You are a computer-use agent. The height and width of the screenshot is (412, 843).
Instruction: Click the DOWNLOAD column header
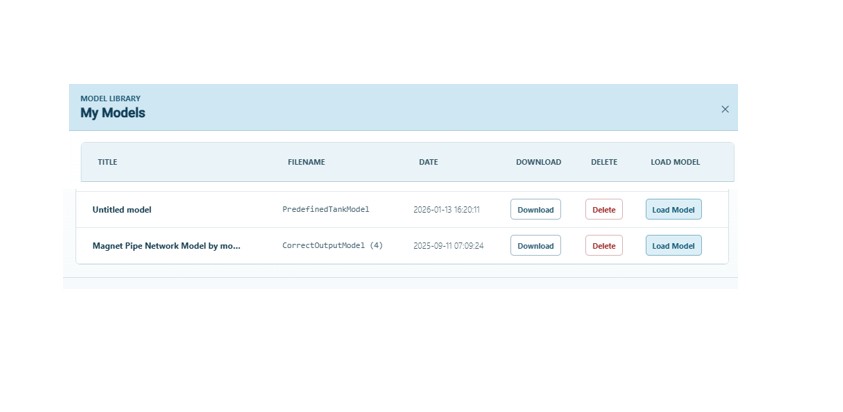(539, 162)
